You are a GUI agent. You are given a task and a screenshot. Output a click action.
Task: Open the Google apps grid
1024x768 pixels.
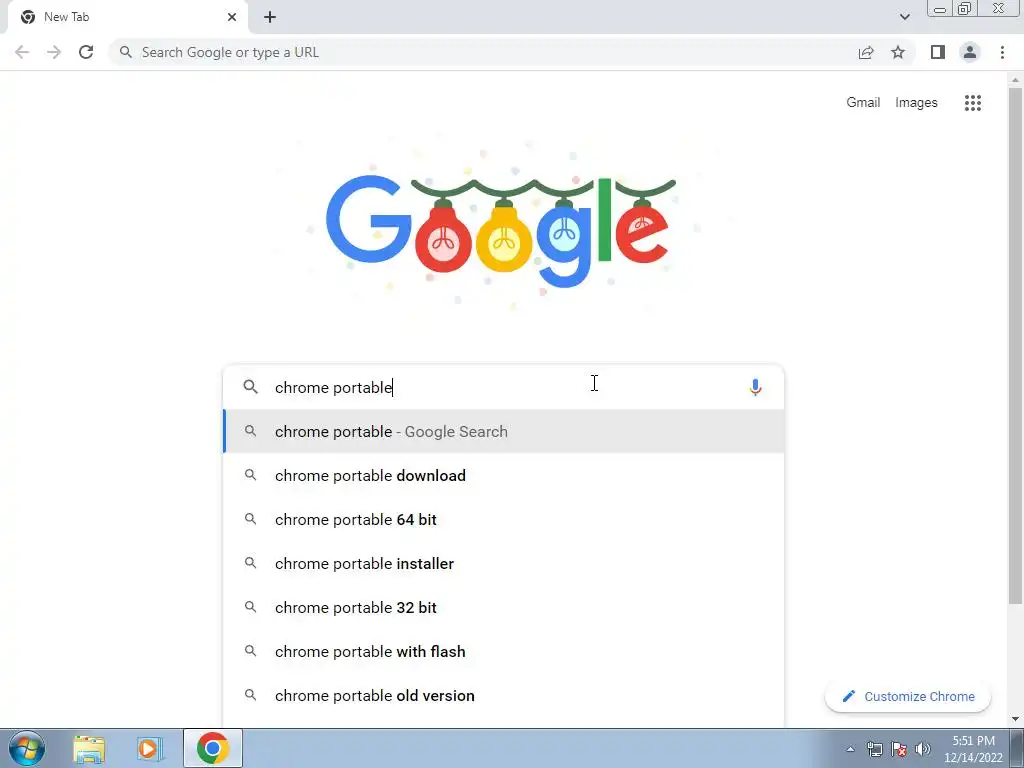tap(973, 103)
